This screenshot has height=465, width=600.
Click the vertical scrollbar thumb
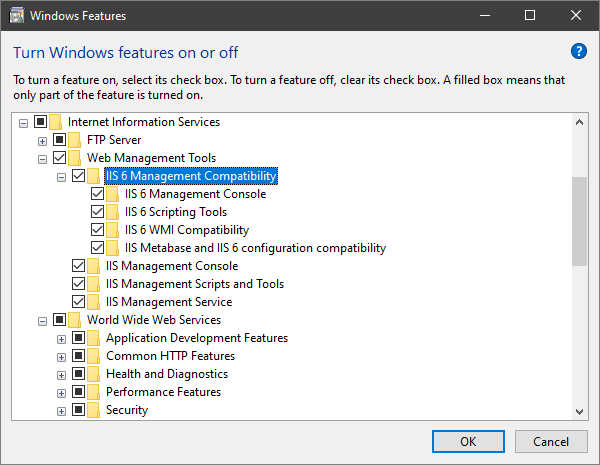pos(579,221)
